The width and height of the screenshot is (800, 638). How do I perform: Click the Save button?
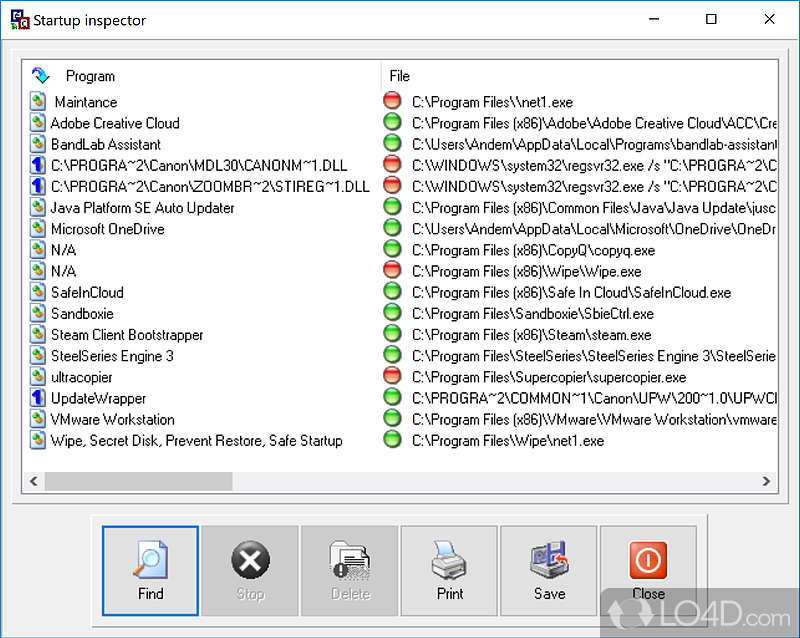[549, 571]
